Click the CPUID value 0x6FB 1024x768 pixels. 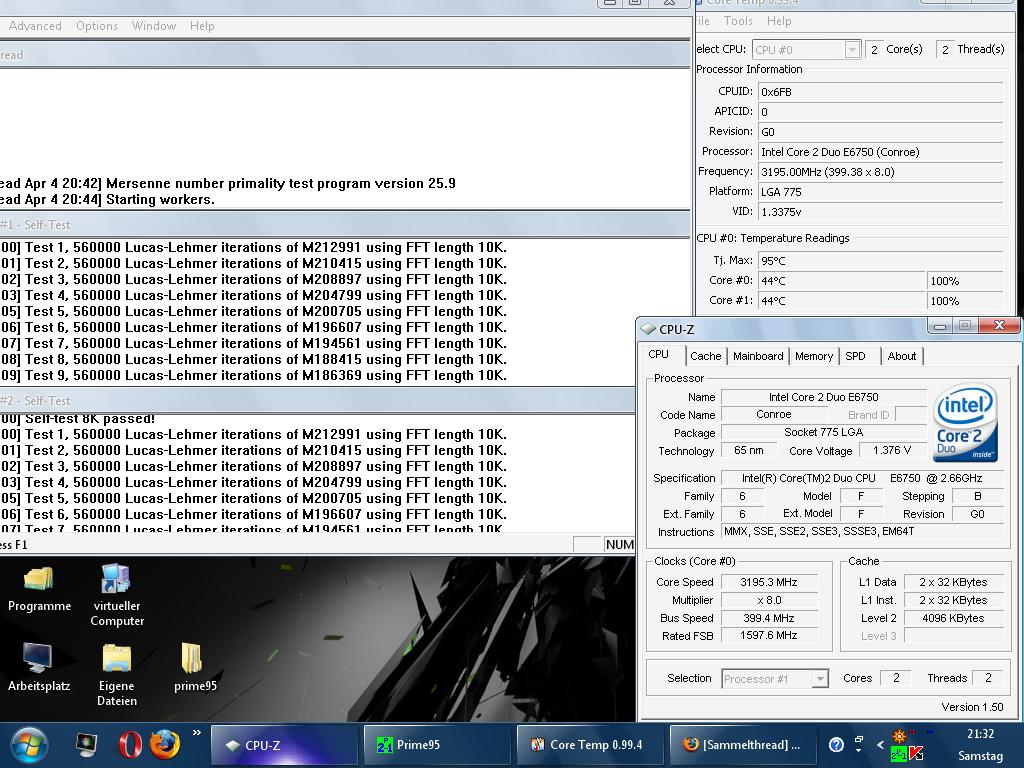tap(880, 92)
